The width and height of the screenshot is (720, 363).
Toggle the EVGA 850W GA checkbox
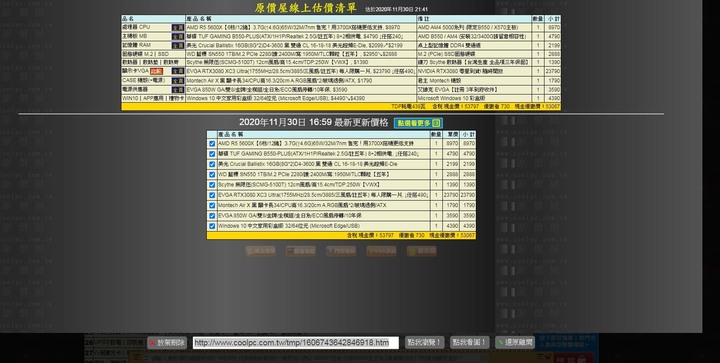[x=212, y=216]
